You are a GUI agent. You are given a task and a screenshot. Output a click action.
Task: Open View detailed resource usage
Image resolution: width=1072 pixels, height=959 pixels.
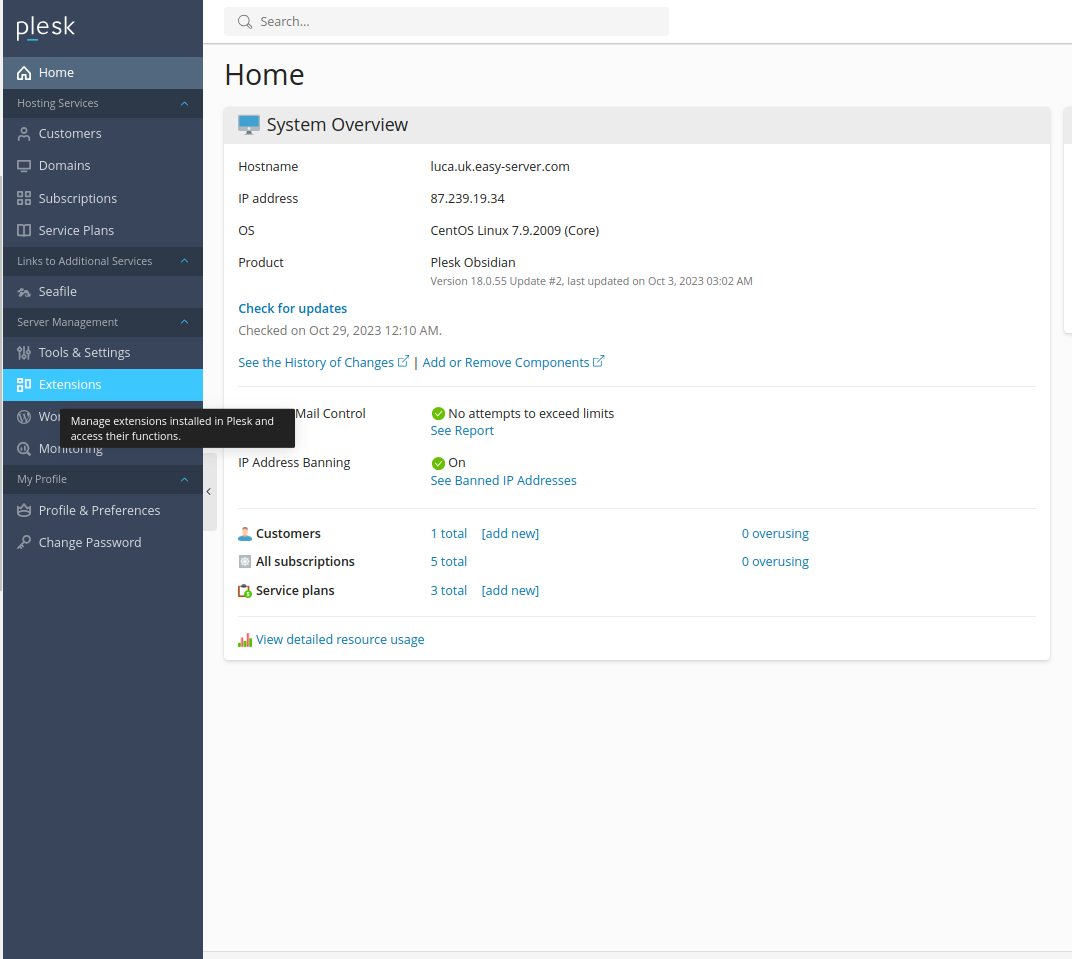(340, 640)
